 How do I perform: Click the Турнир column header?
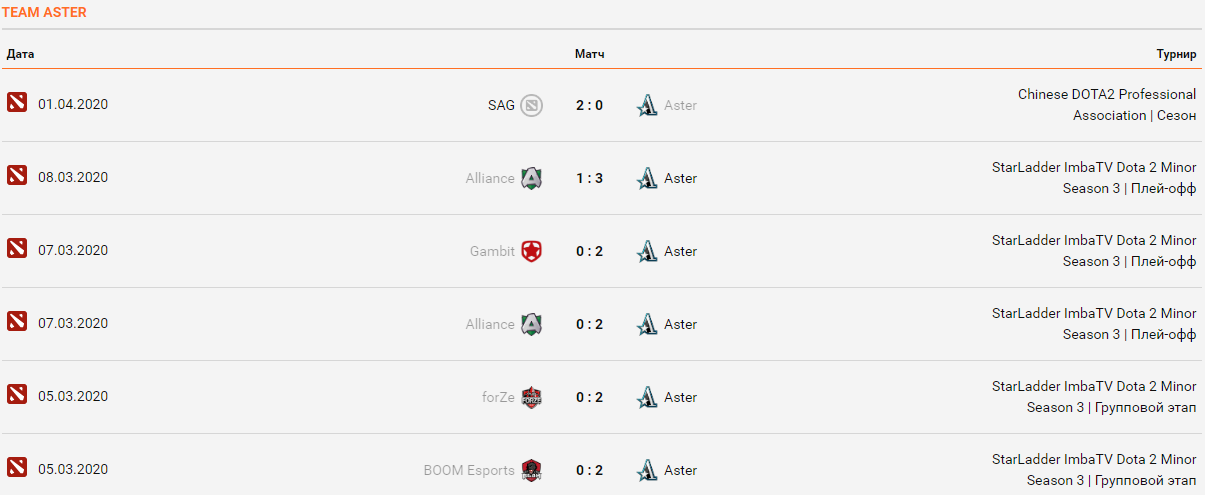coord(1176,54)
